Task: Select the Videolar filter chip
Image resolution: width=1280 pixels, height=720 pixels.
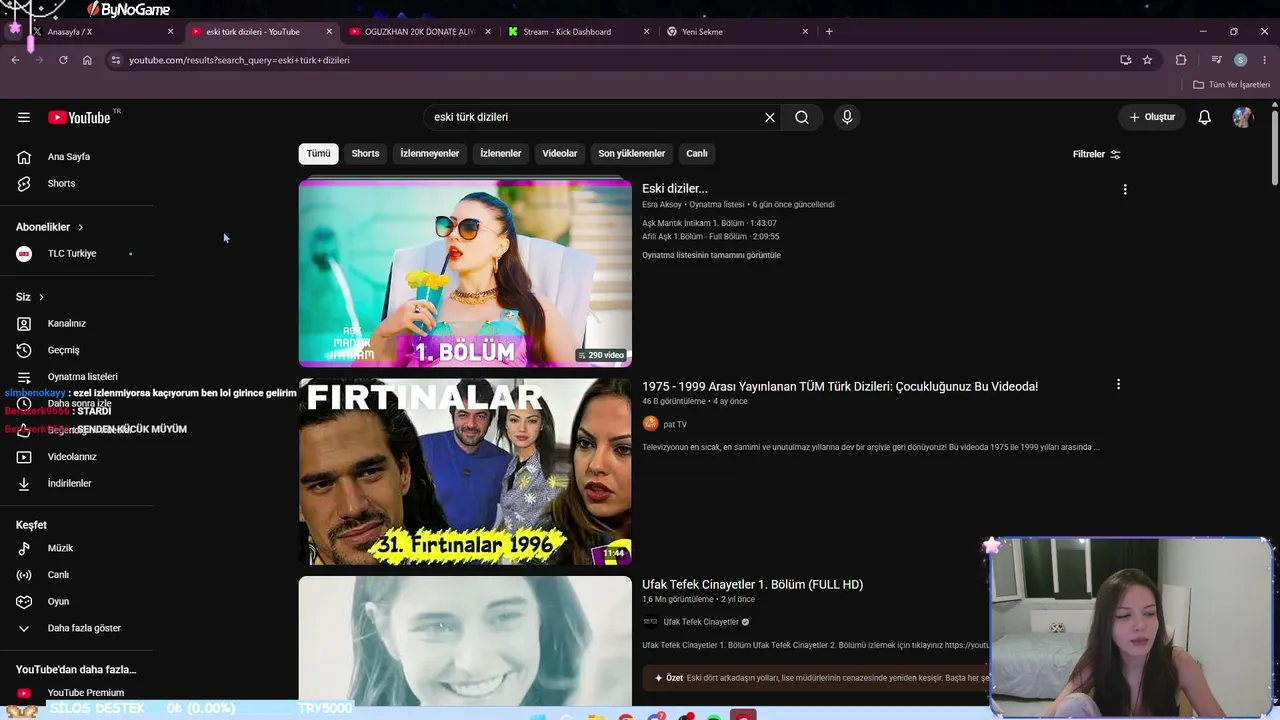Action: 560,154
